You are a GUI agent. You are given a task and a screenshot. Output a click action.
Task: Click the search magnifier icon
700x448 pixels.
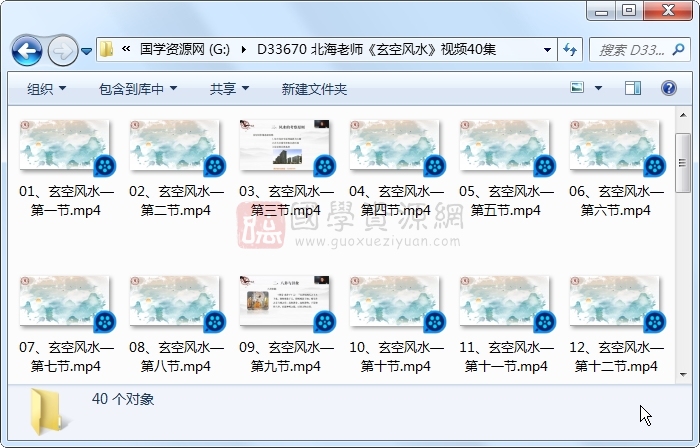tap(679, 49)
